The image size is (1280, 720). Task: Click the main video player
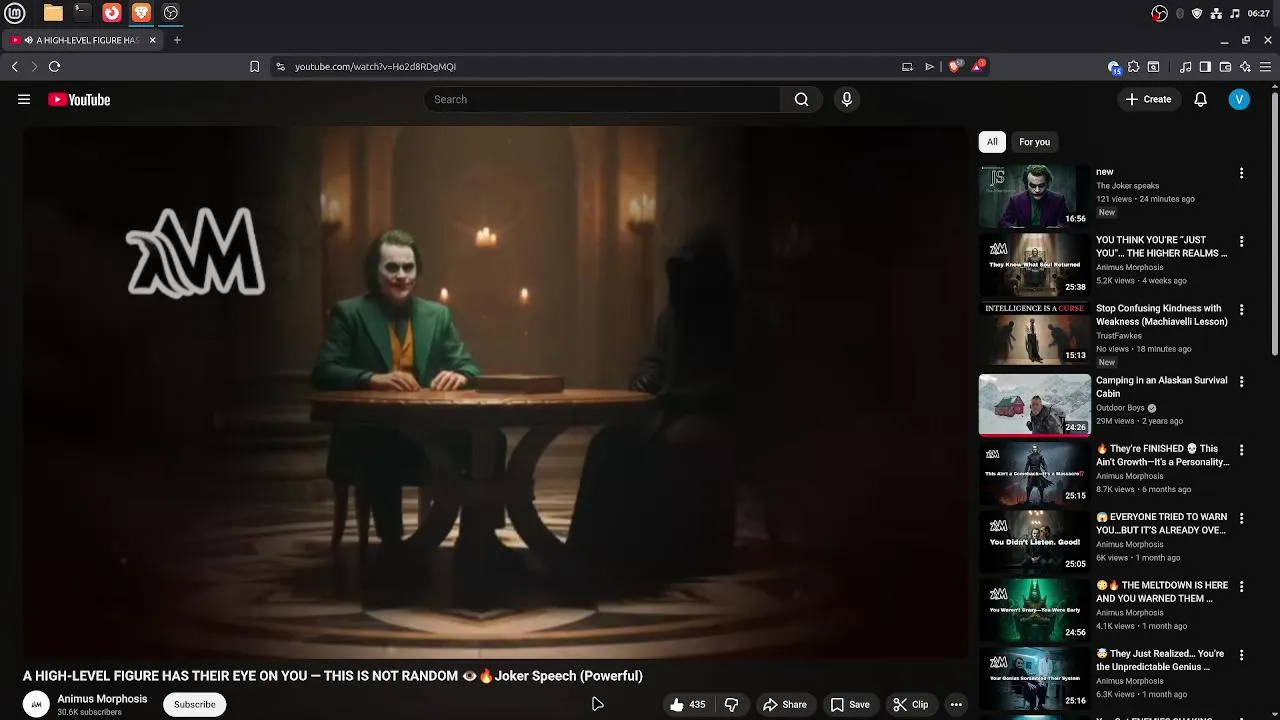(495, 392)
